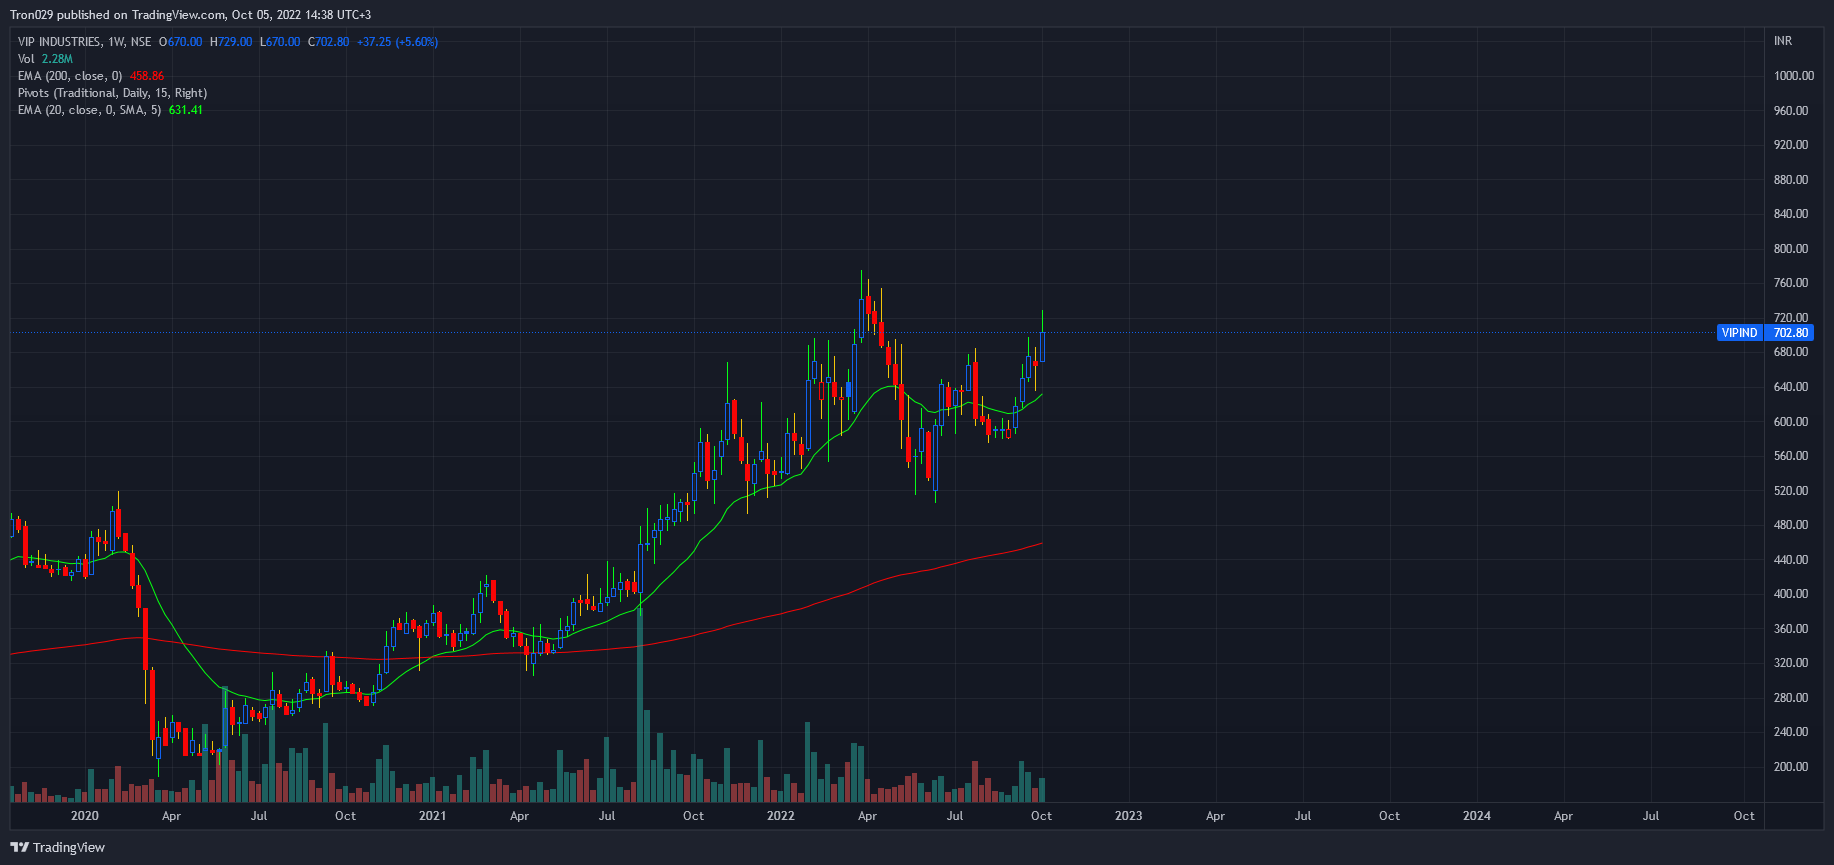Click the INR currency label on price axis
Viewport: 1834px width, 865px height.
click(x=1783, y=41)
